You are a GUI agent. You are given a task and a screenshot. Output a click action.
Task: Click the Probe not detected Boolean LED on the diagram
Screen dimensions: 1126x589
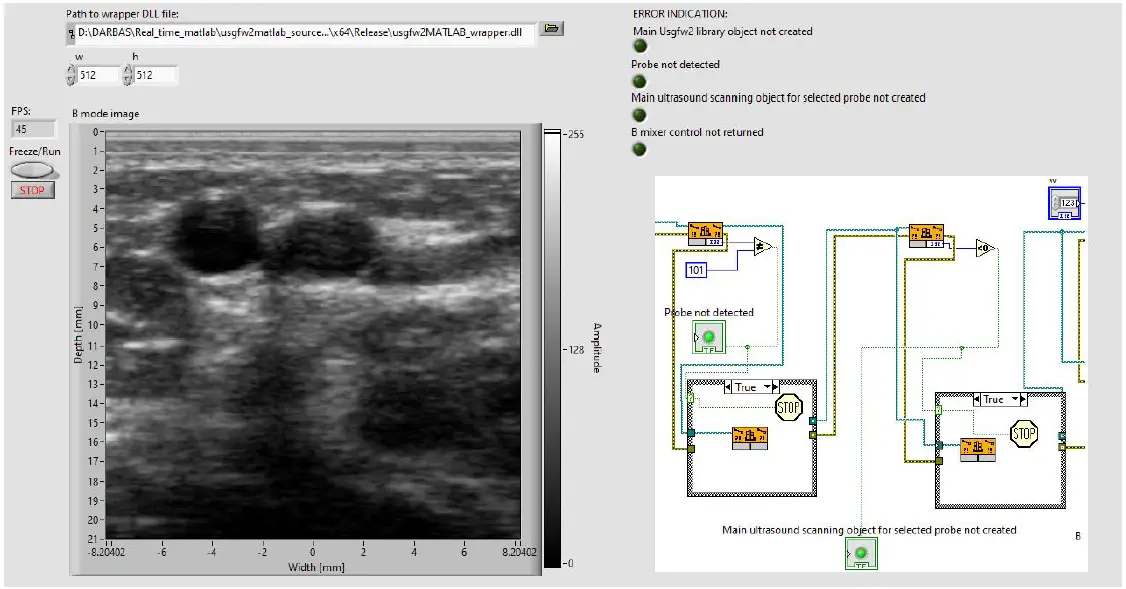pos(709,335)
